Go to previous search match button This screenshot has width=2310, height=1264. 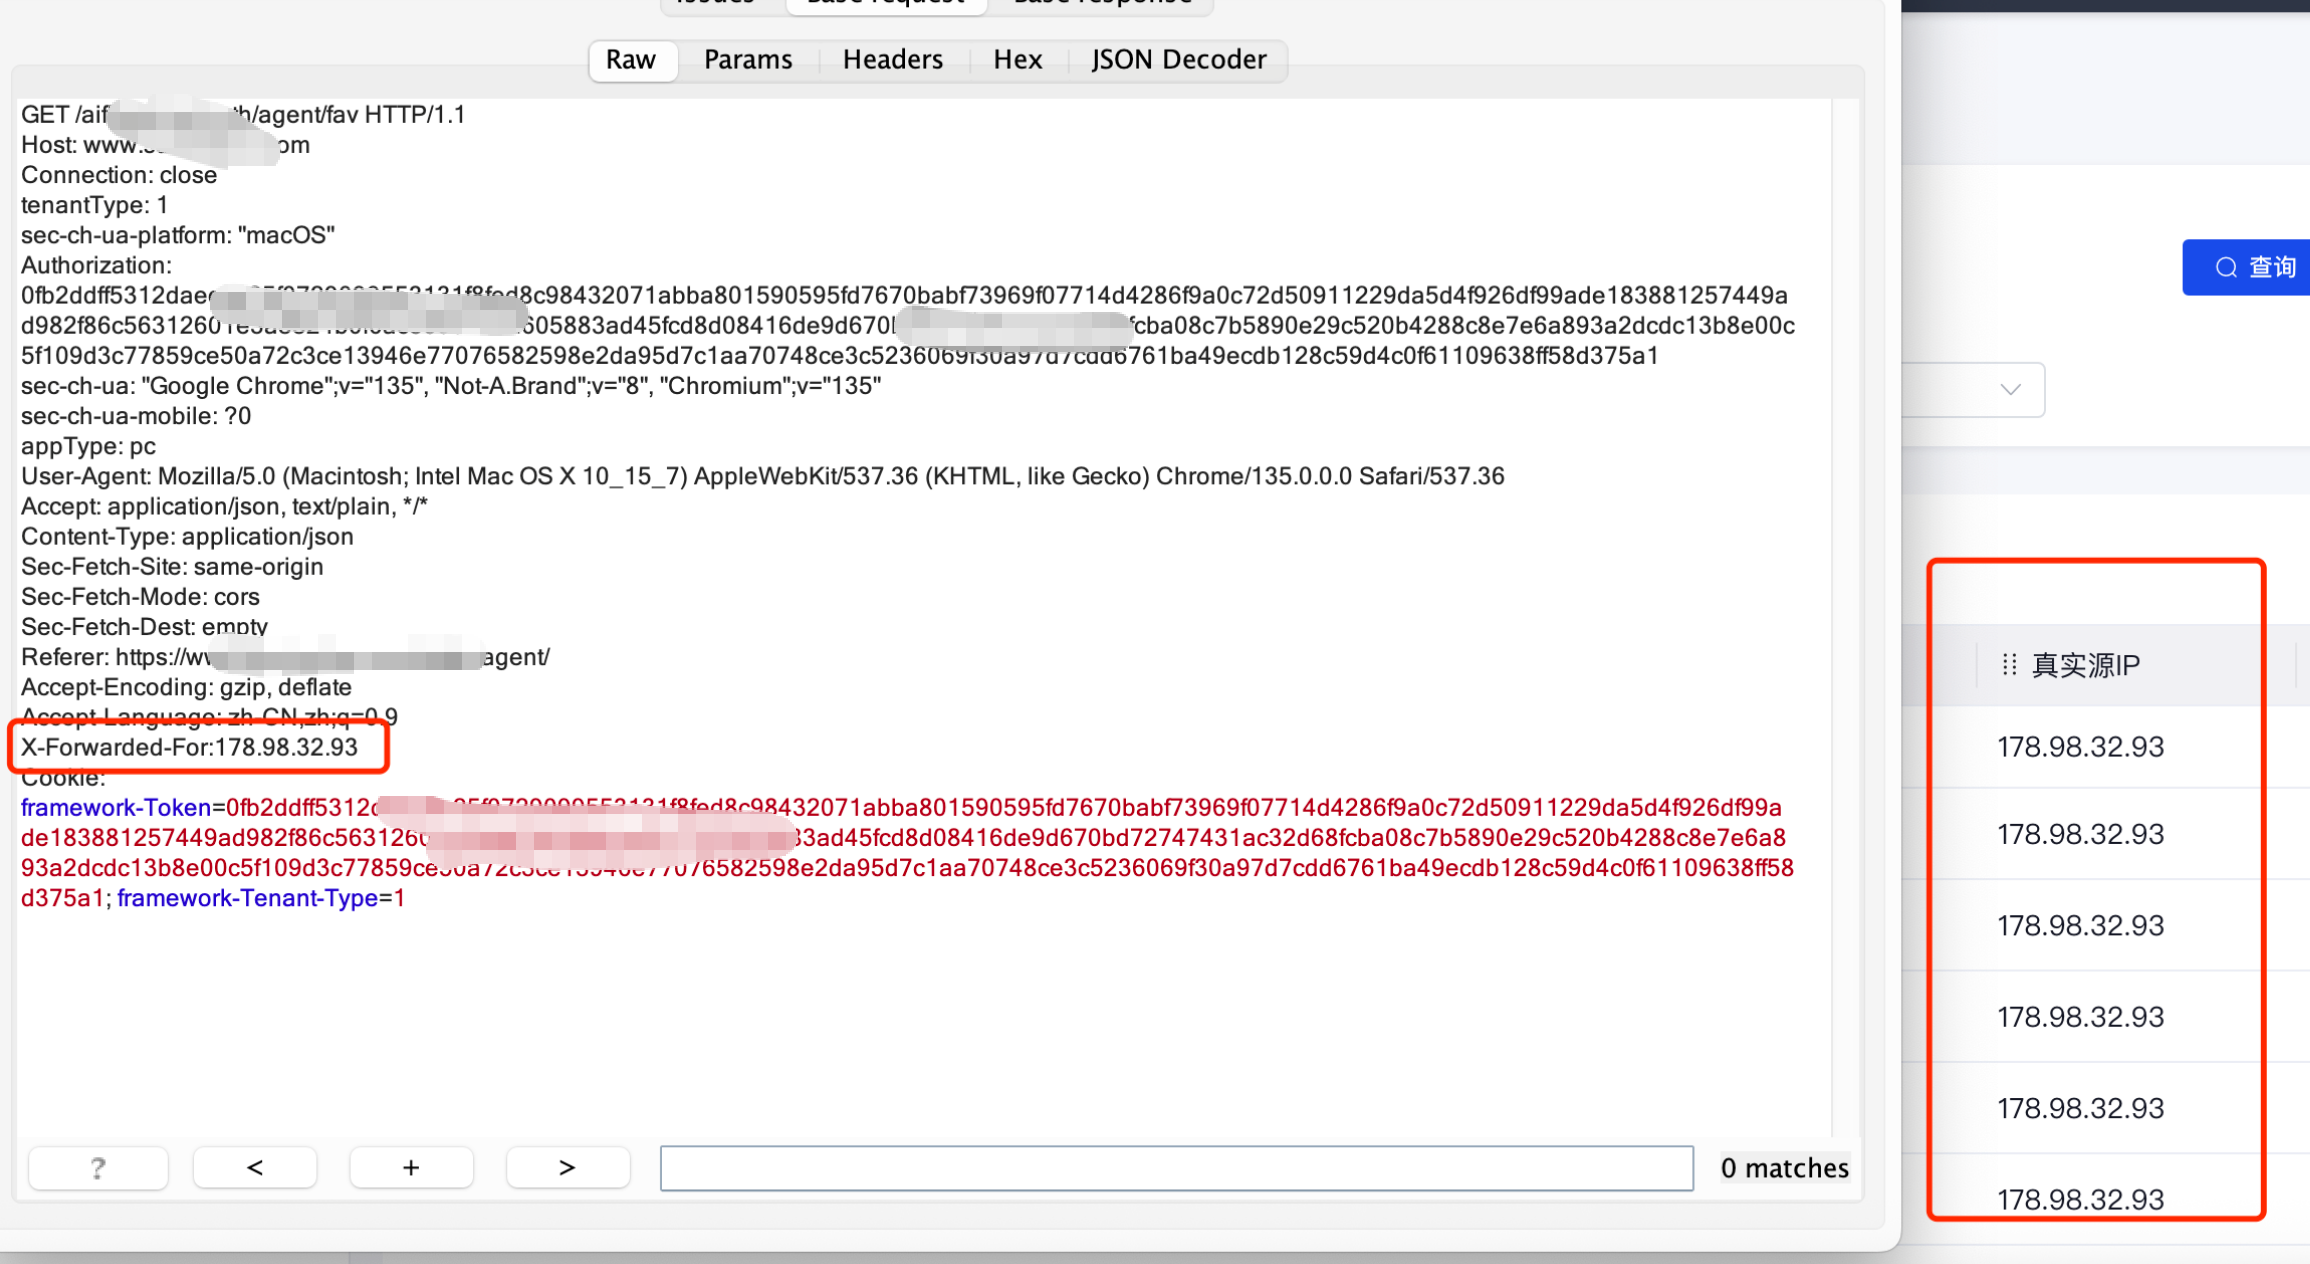[x=255, y=1167]
